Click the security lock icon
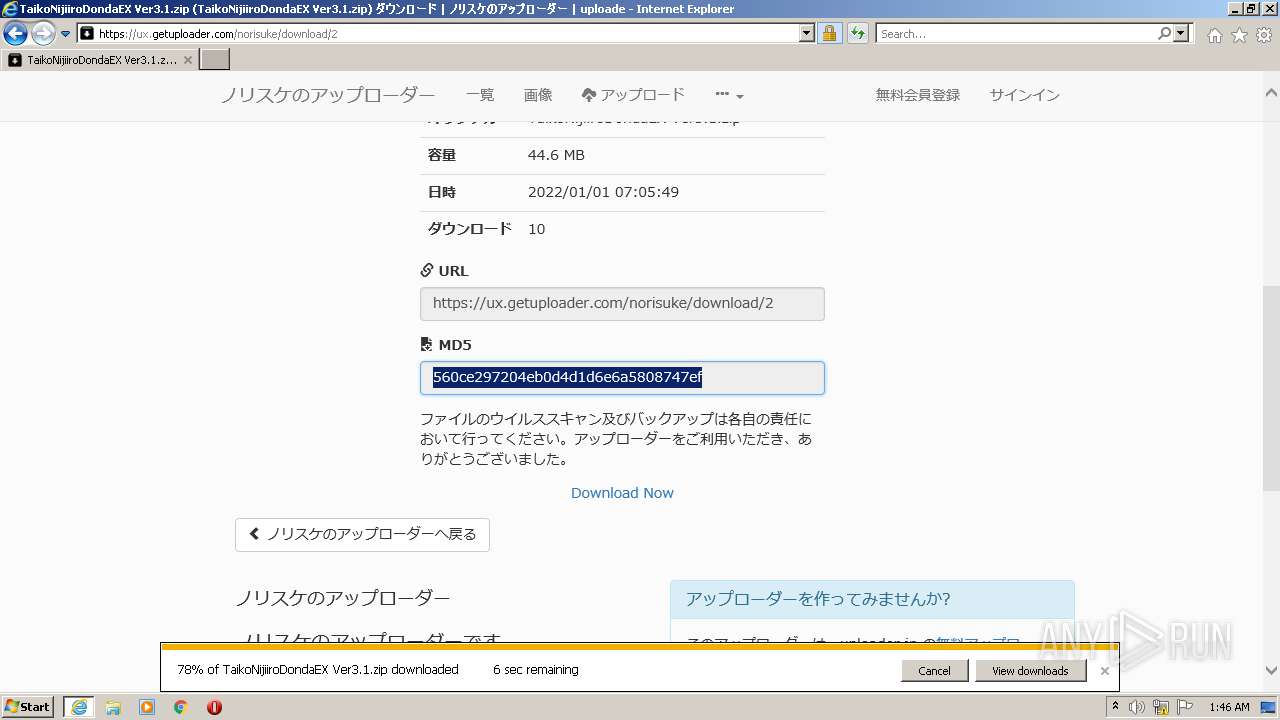The width and height of the screenshot is (1280, 720). (829, 34)
